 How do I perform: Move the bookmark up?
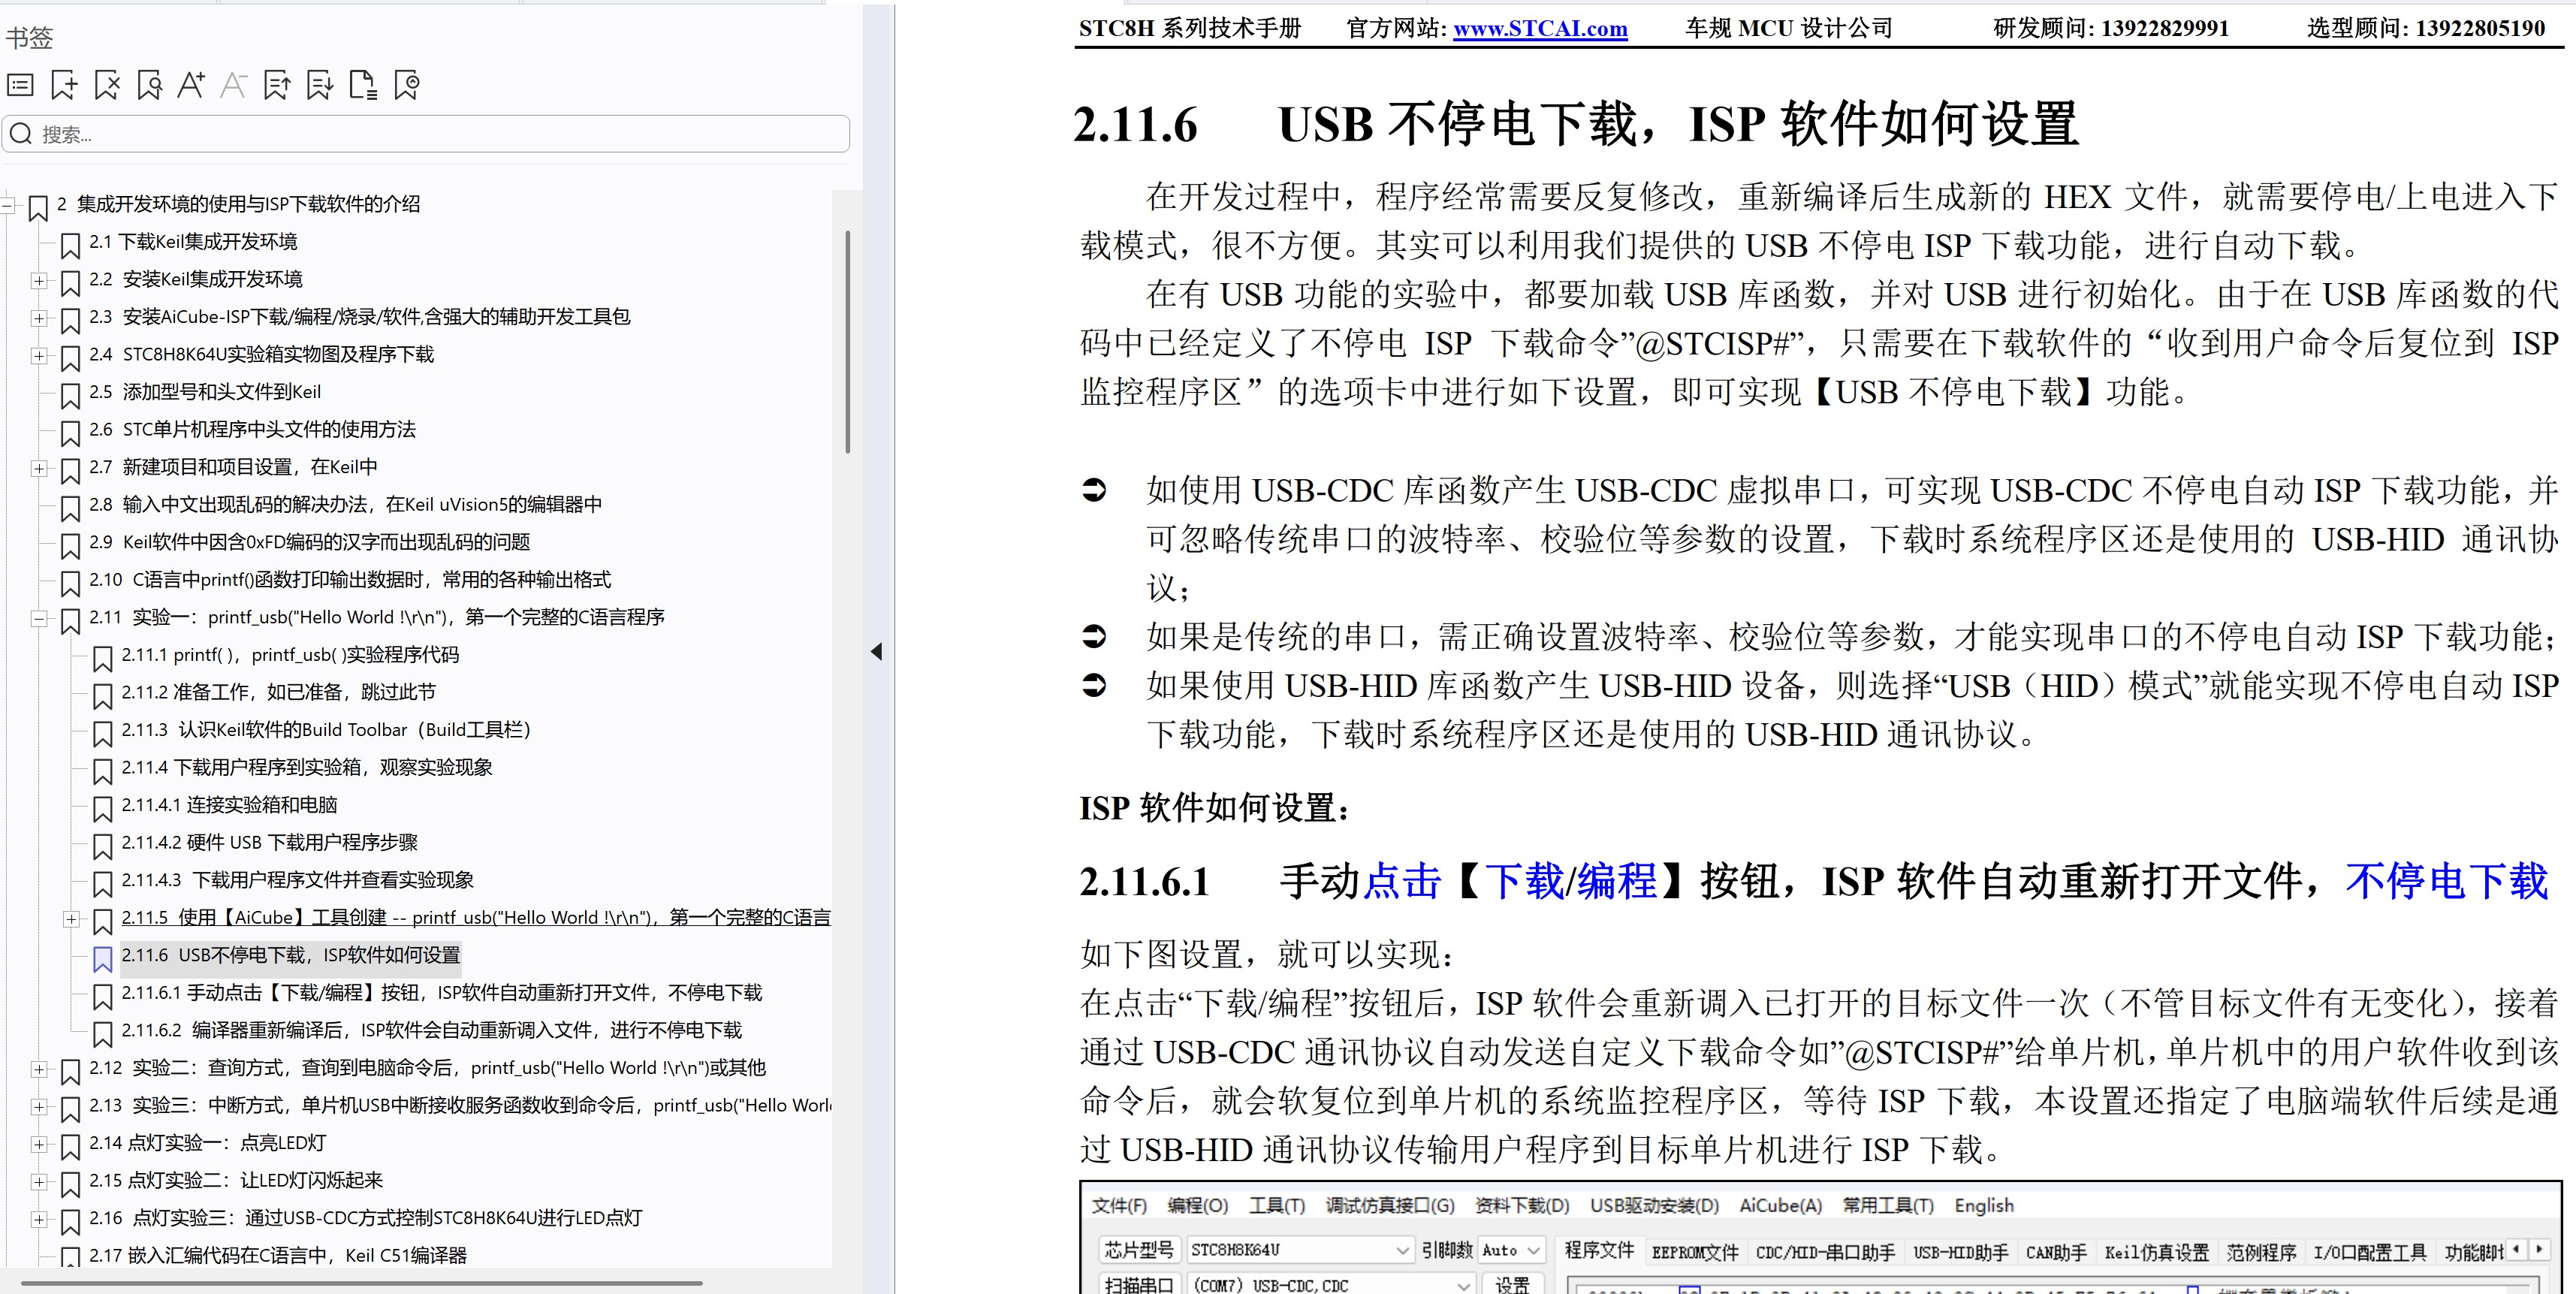tap(277, 85)
